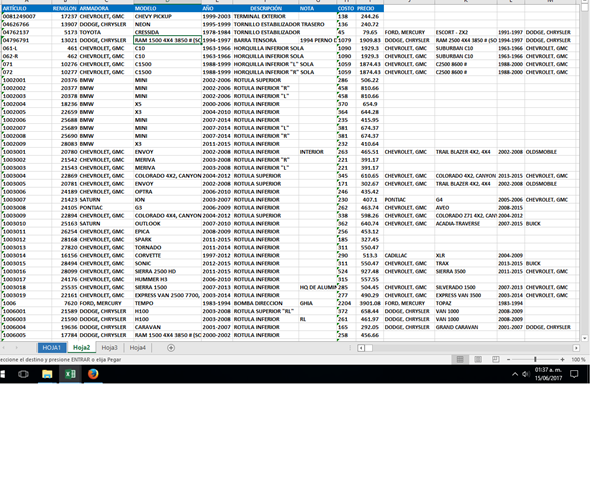The image size is (600, 480).
Task: Switch to Page Break Preview view
Action: [x=496, y=359]
